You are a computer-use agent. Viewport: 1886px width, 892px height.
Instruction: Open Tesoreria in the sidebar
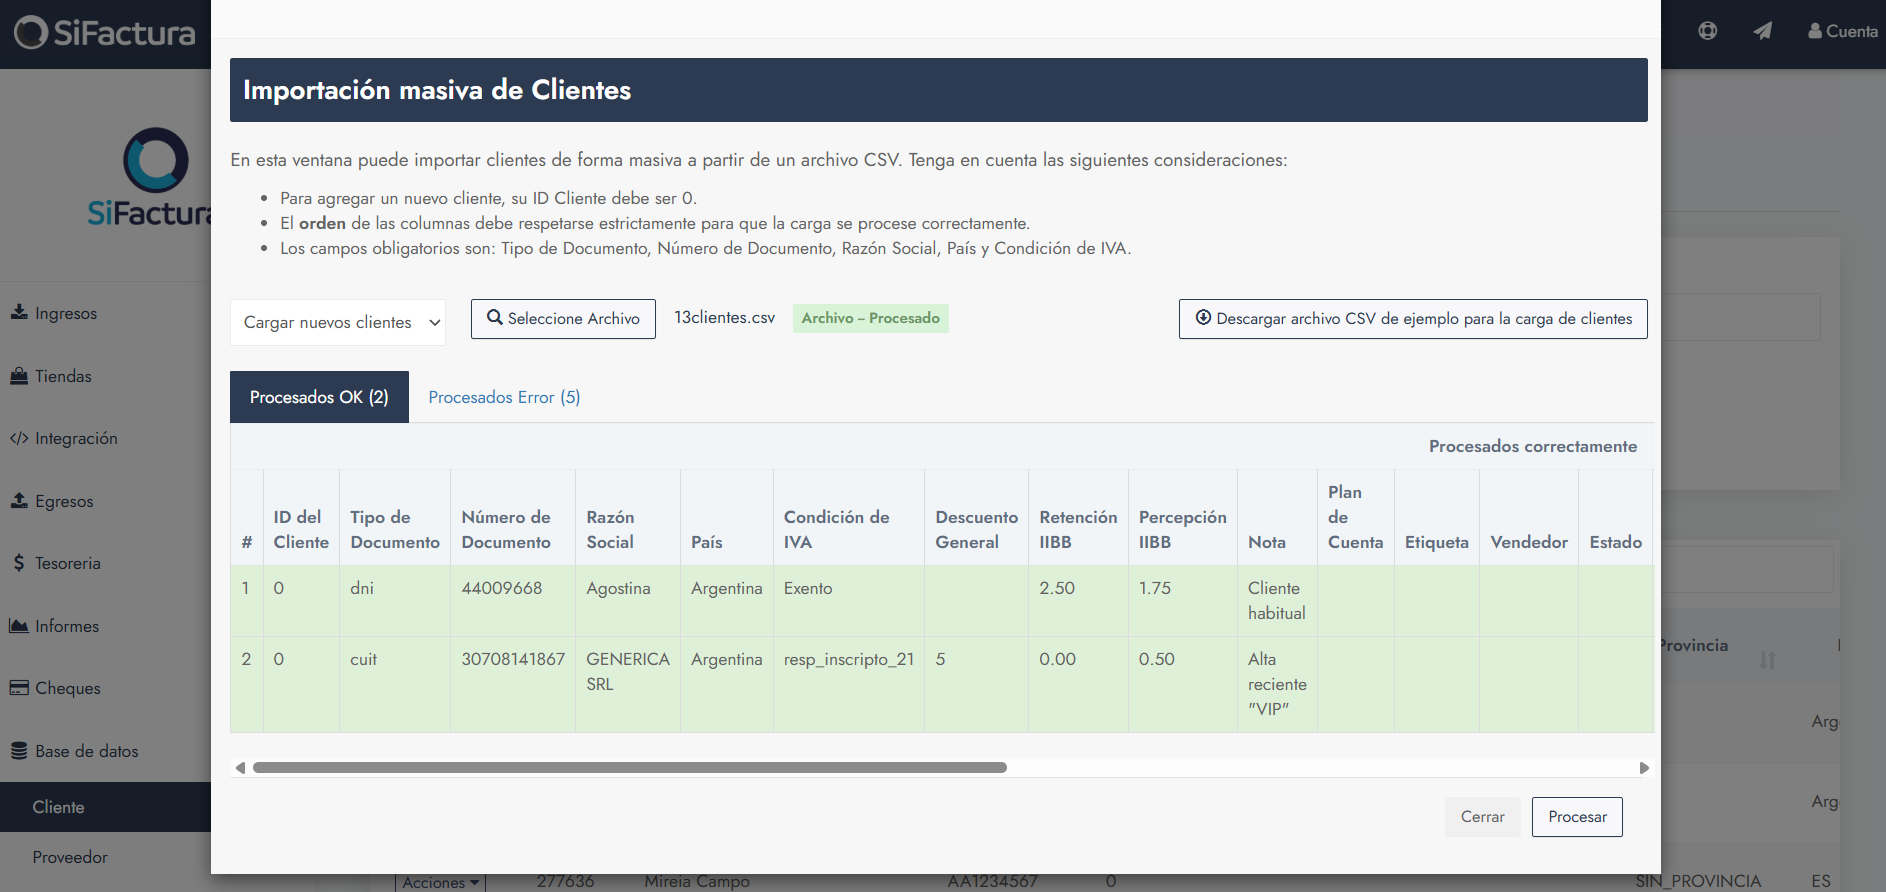click(67, 563)
